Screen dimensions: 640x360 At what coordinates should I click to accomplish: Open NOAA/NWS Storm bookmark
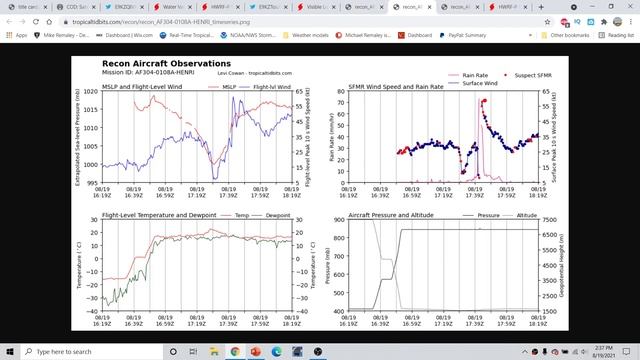pos(248,36)
